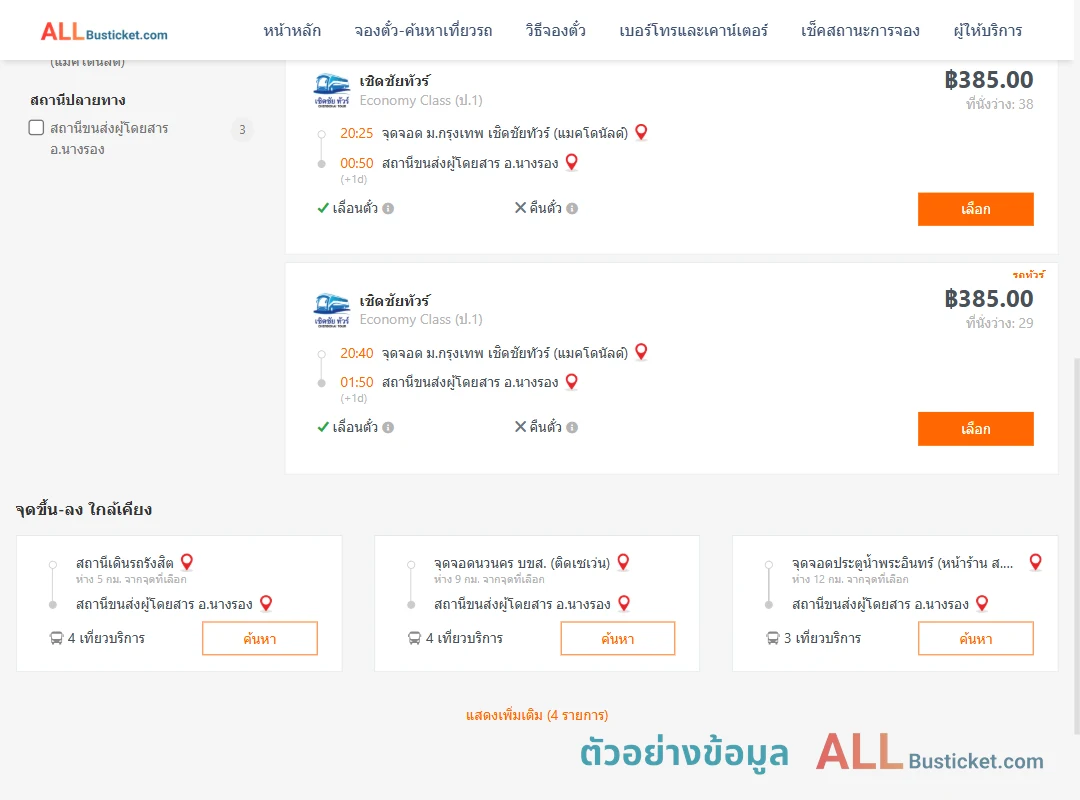The image size is (1080, 800).
Task: Open the หน้าหลัก menu item
Action: tap(292, 31)
